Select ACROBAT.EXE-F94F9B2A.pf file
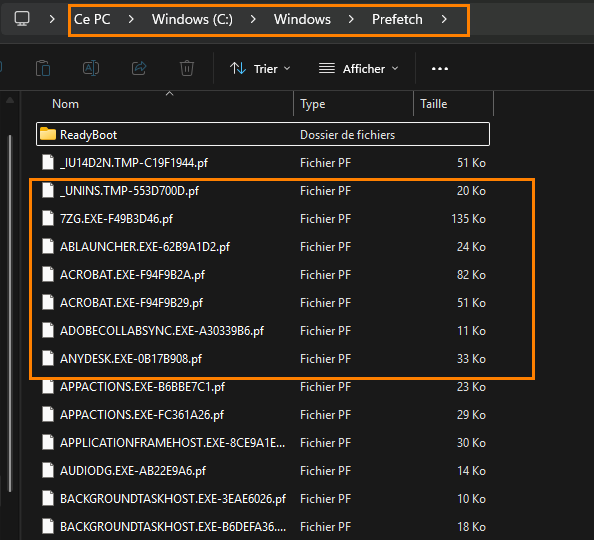Screen dimensions: 594x540 (263, 275)
